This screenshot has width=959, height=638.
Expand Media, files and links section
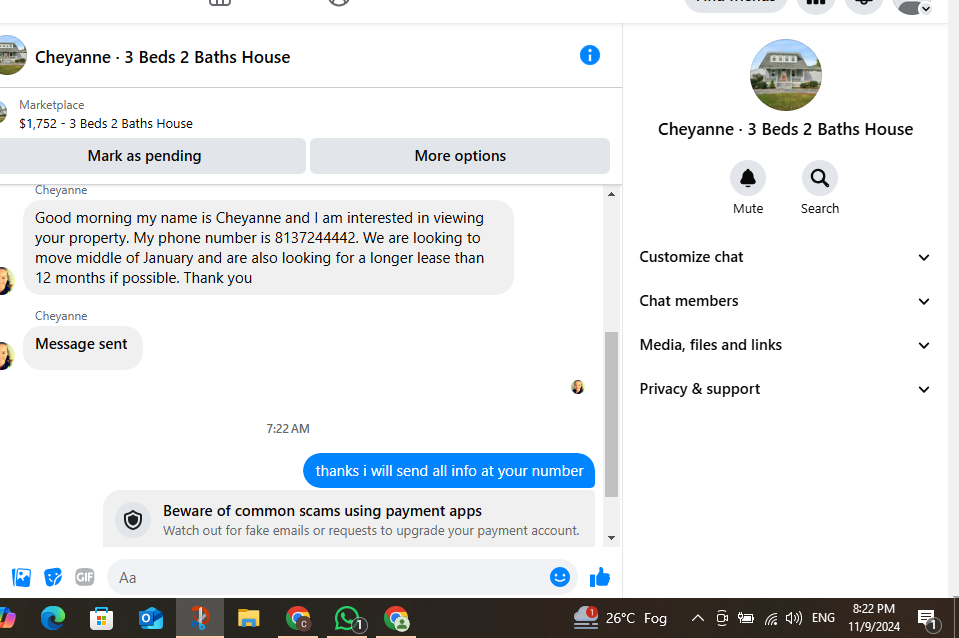(785, 345)
